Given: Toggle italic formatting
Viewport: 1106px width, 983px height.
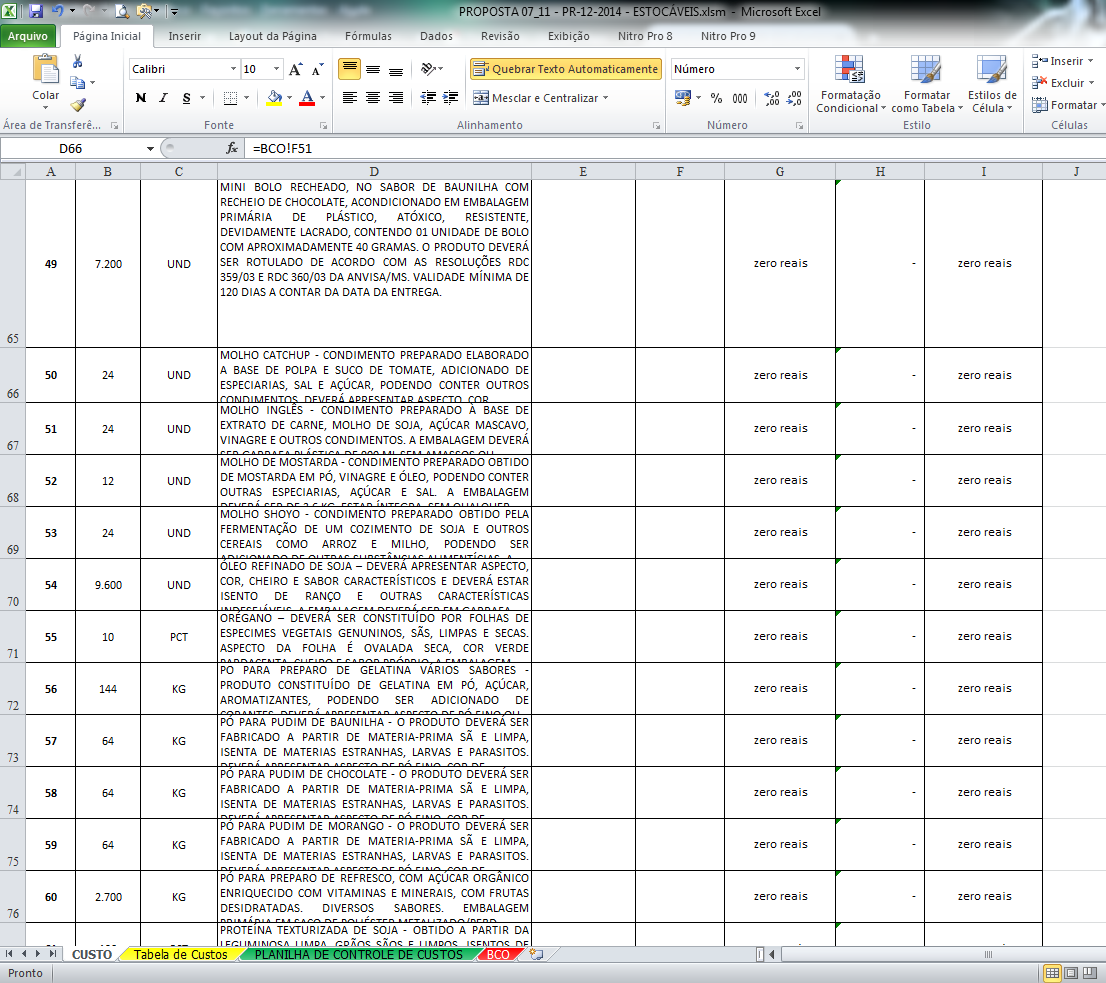Looking at the screenshot, I should click(163, 98).
